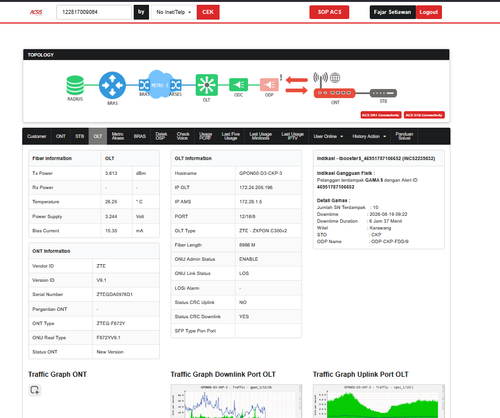Click the green ODC icon in topology
The width and height of the screenshot is (500, 418).
click(x=238, y=85)
